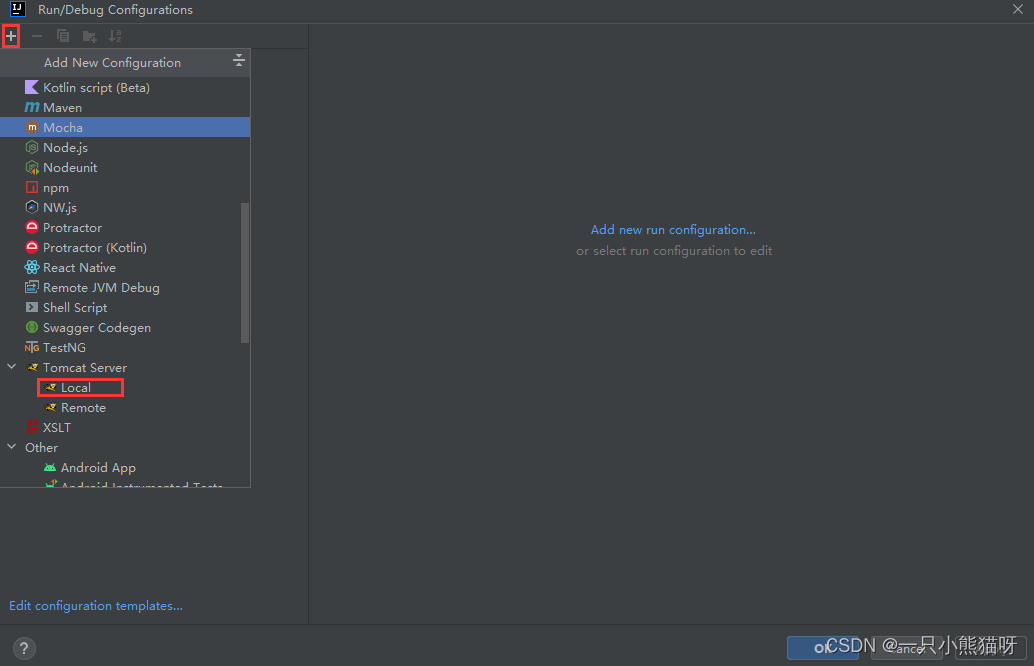The width and height of the screenshot is (1034, 666).
Task: Click the Shell Script terminal icon
Action: tap(32, 307)
